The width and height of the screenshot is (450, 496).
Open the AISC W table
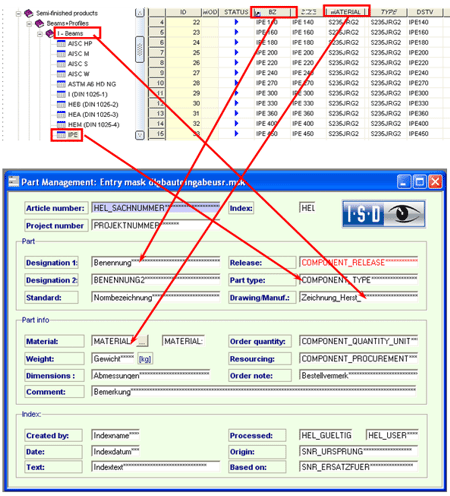[79, 74]
